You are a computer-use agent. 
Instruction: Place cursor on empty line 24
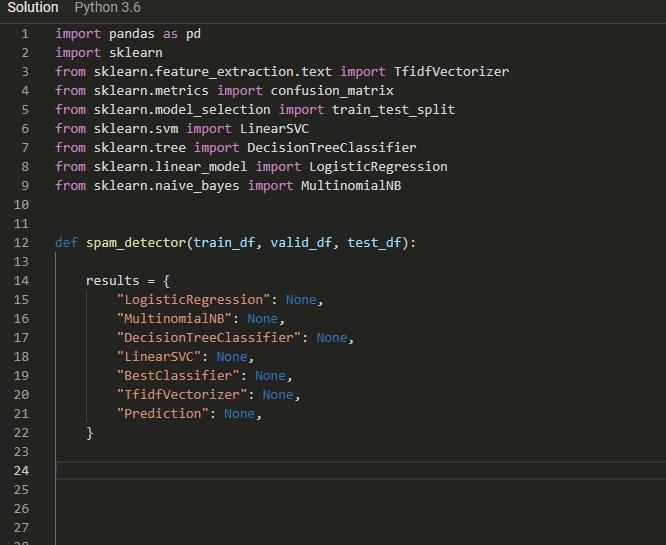(x=361, y=470)
